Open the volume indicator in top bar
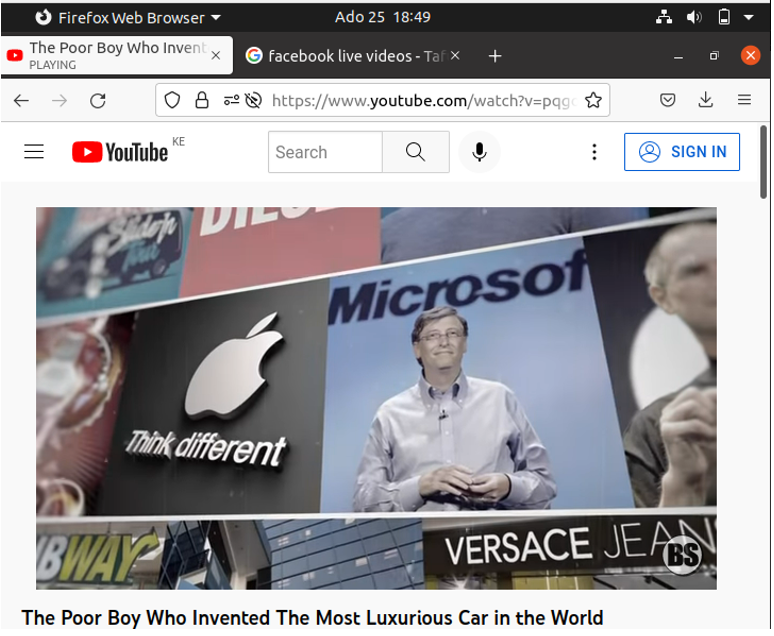Screen dimensions: 774x636 (x=694, y=17)
